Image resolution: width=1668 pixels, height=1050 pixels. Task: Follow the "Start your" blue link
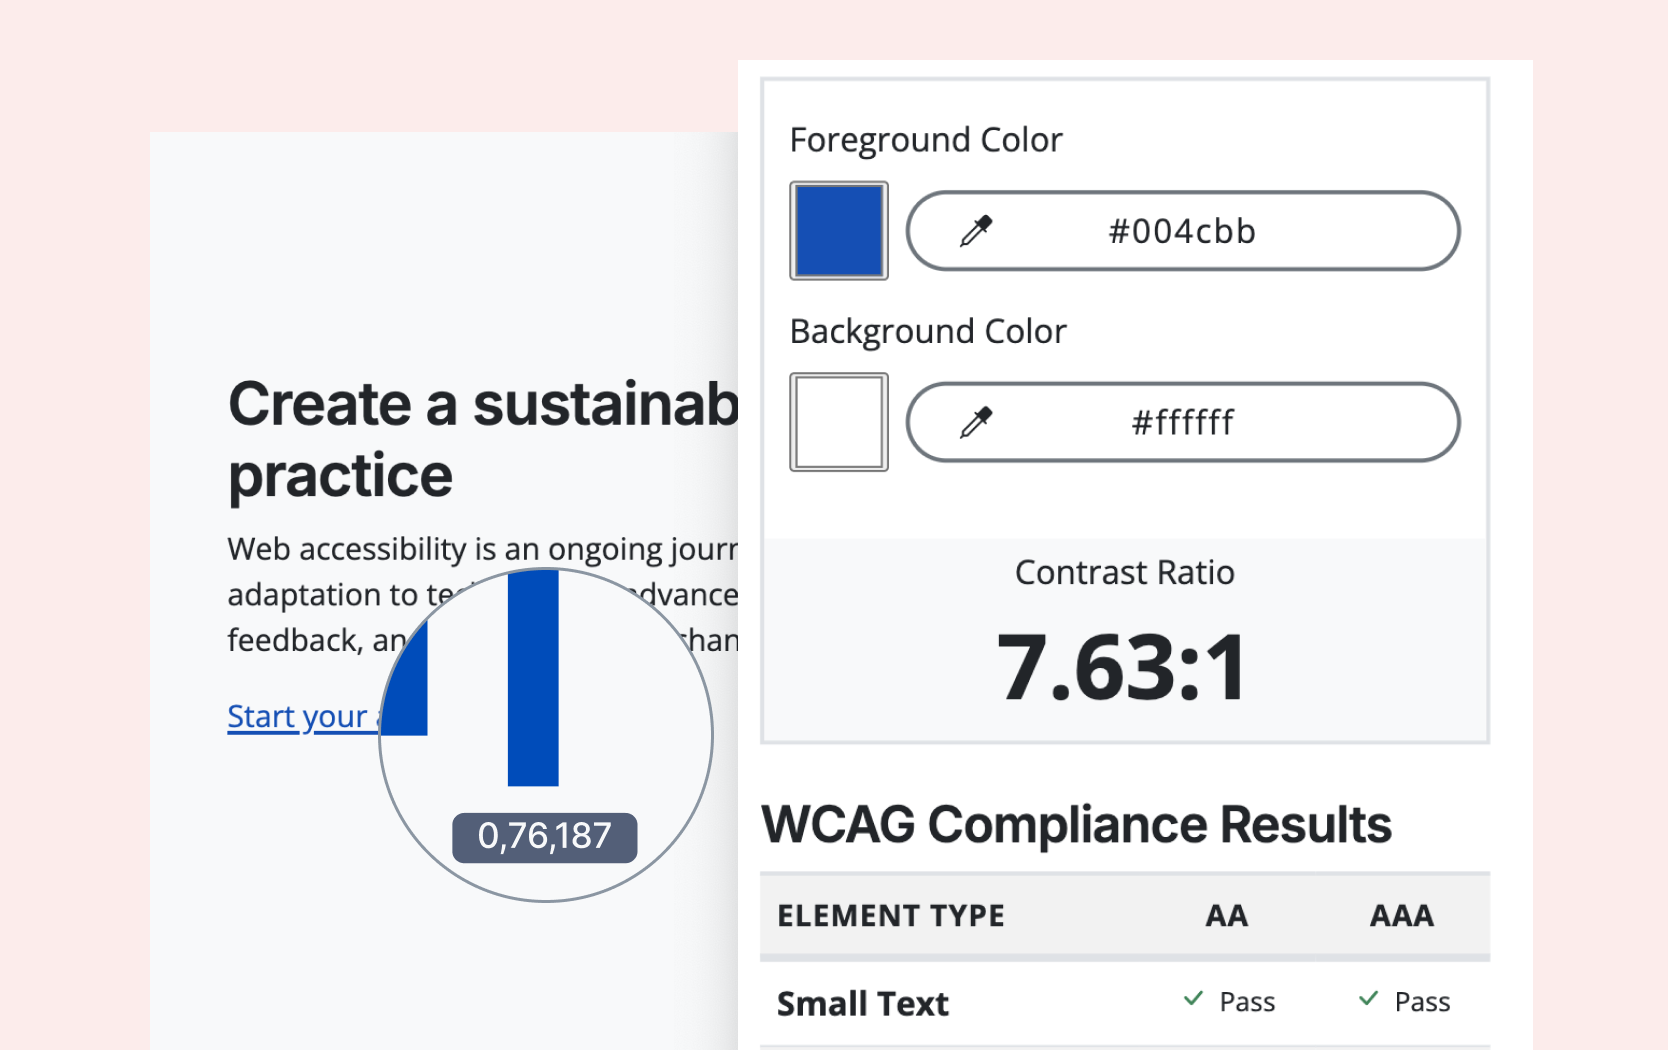(297, 717)
